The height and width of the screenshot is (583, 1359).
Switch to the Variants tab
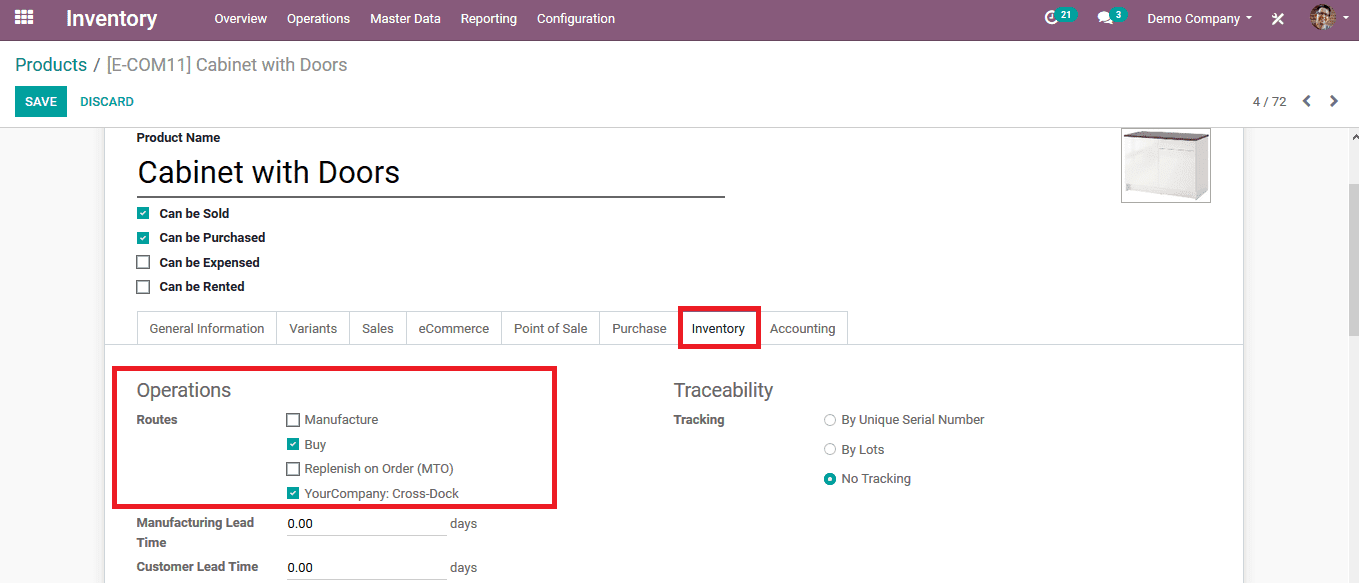(313, 328)
